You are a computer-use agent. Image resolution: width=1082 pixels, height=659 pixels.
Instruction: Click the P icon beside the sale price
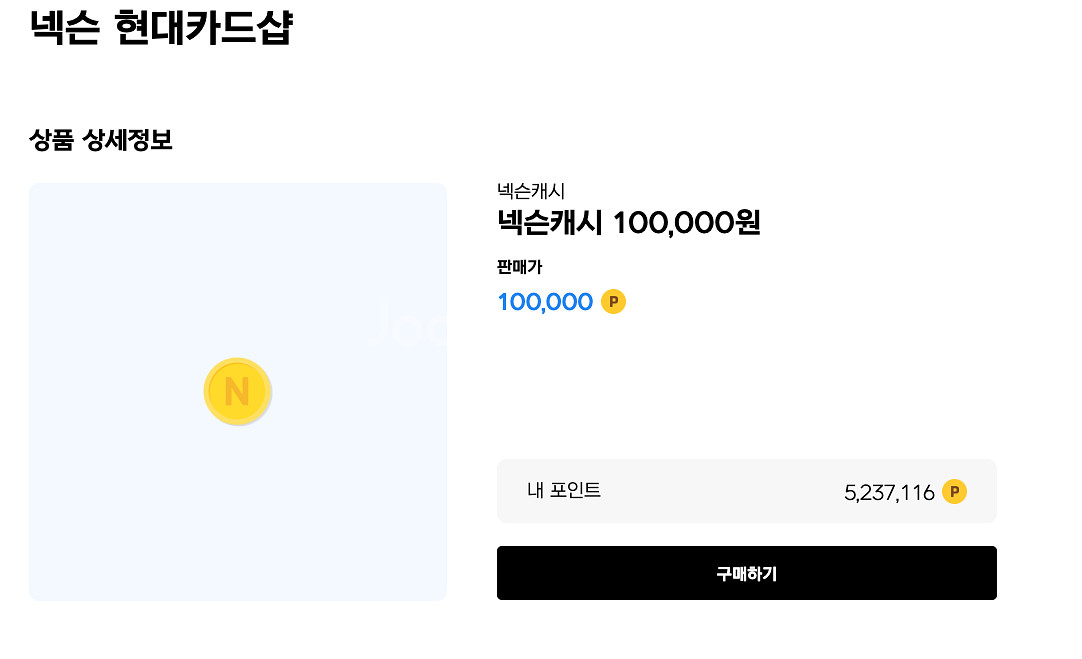[613, 301]
